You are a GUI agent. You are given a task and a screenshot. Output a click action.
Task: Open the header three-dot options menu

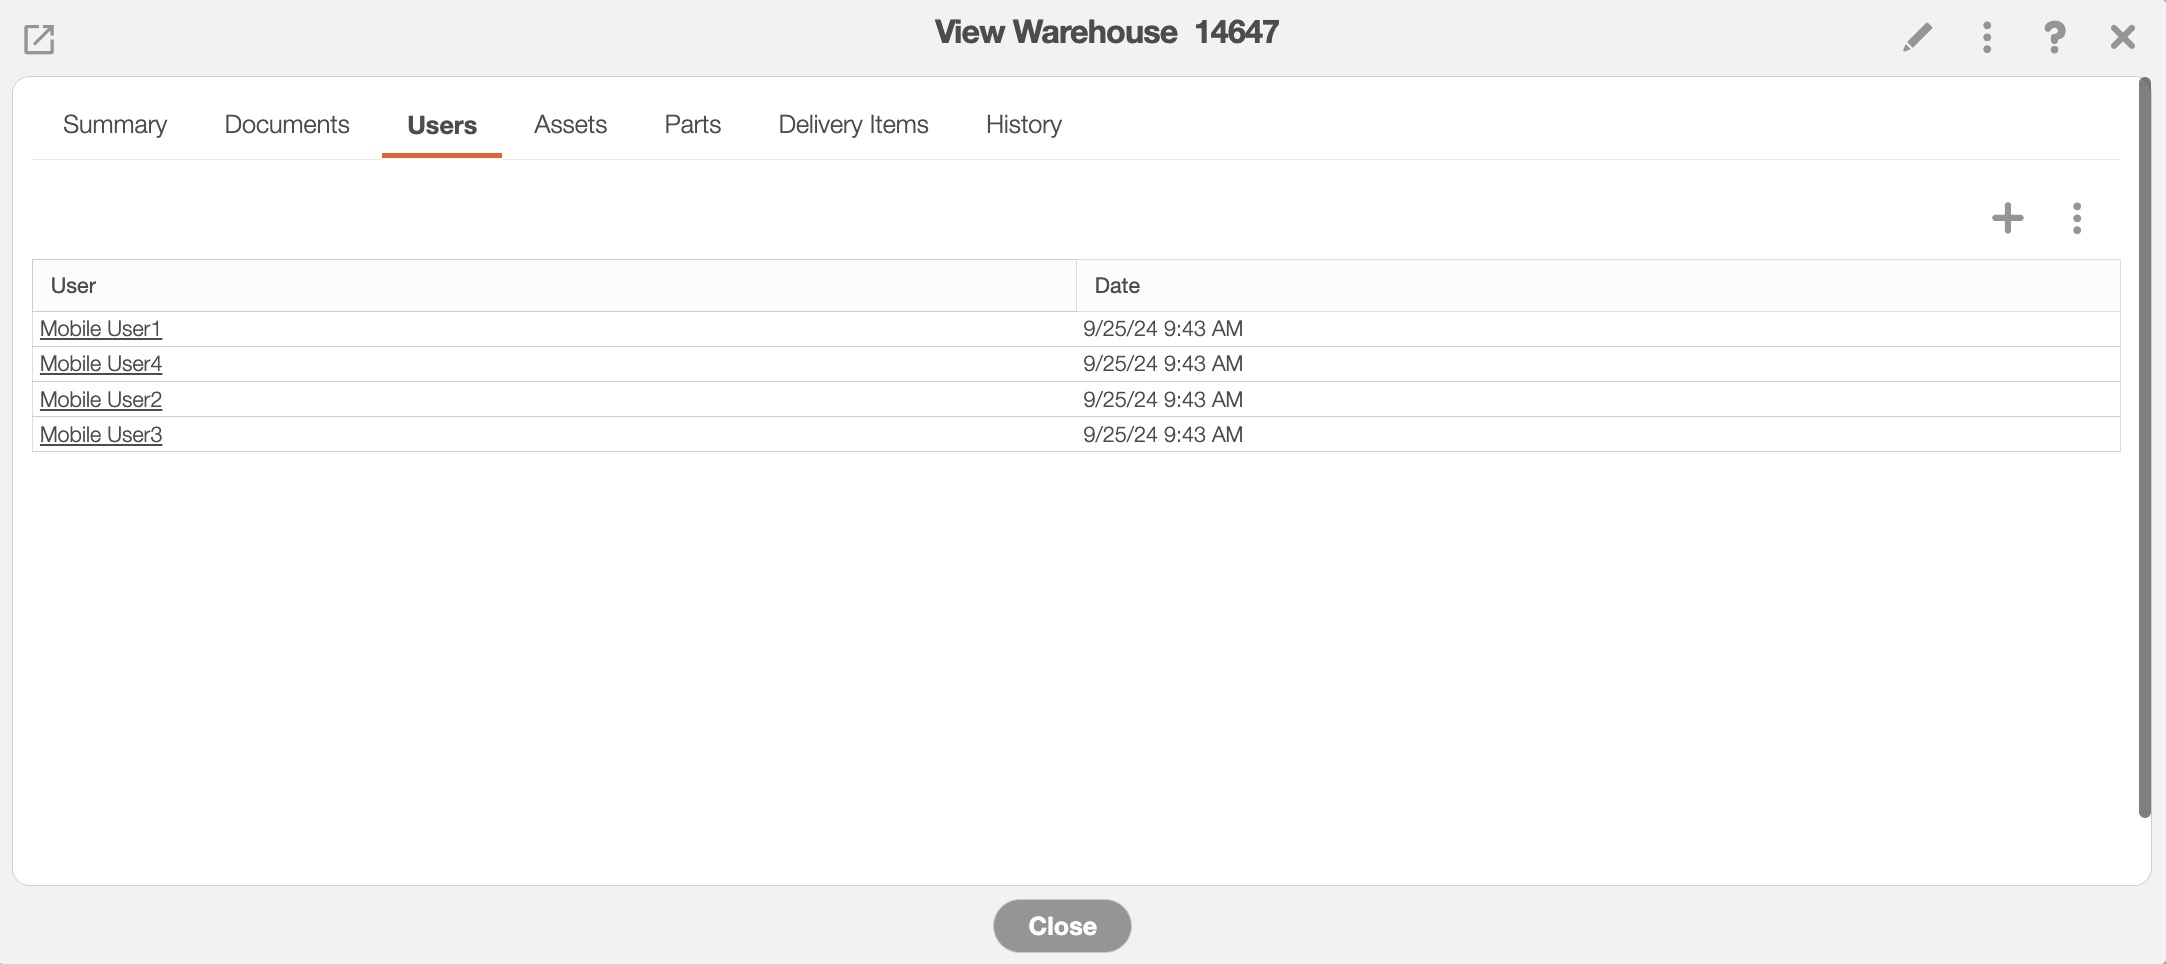(1986, 38)
